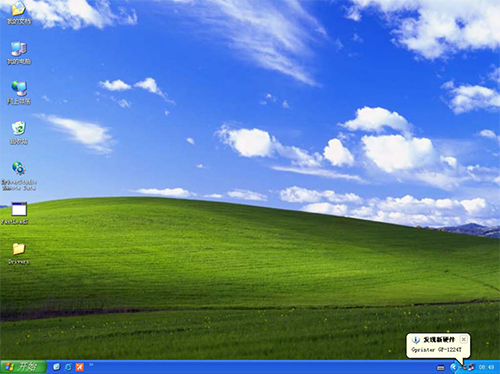Viewport: 500px width, 374px height.
Task: Select the Drivers folder on desktop
Action: pyautogui.click(x=19, y=253)
